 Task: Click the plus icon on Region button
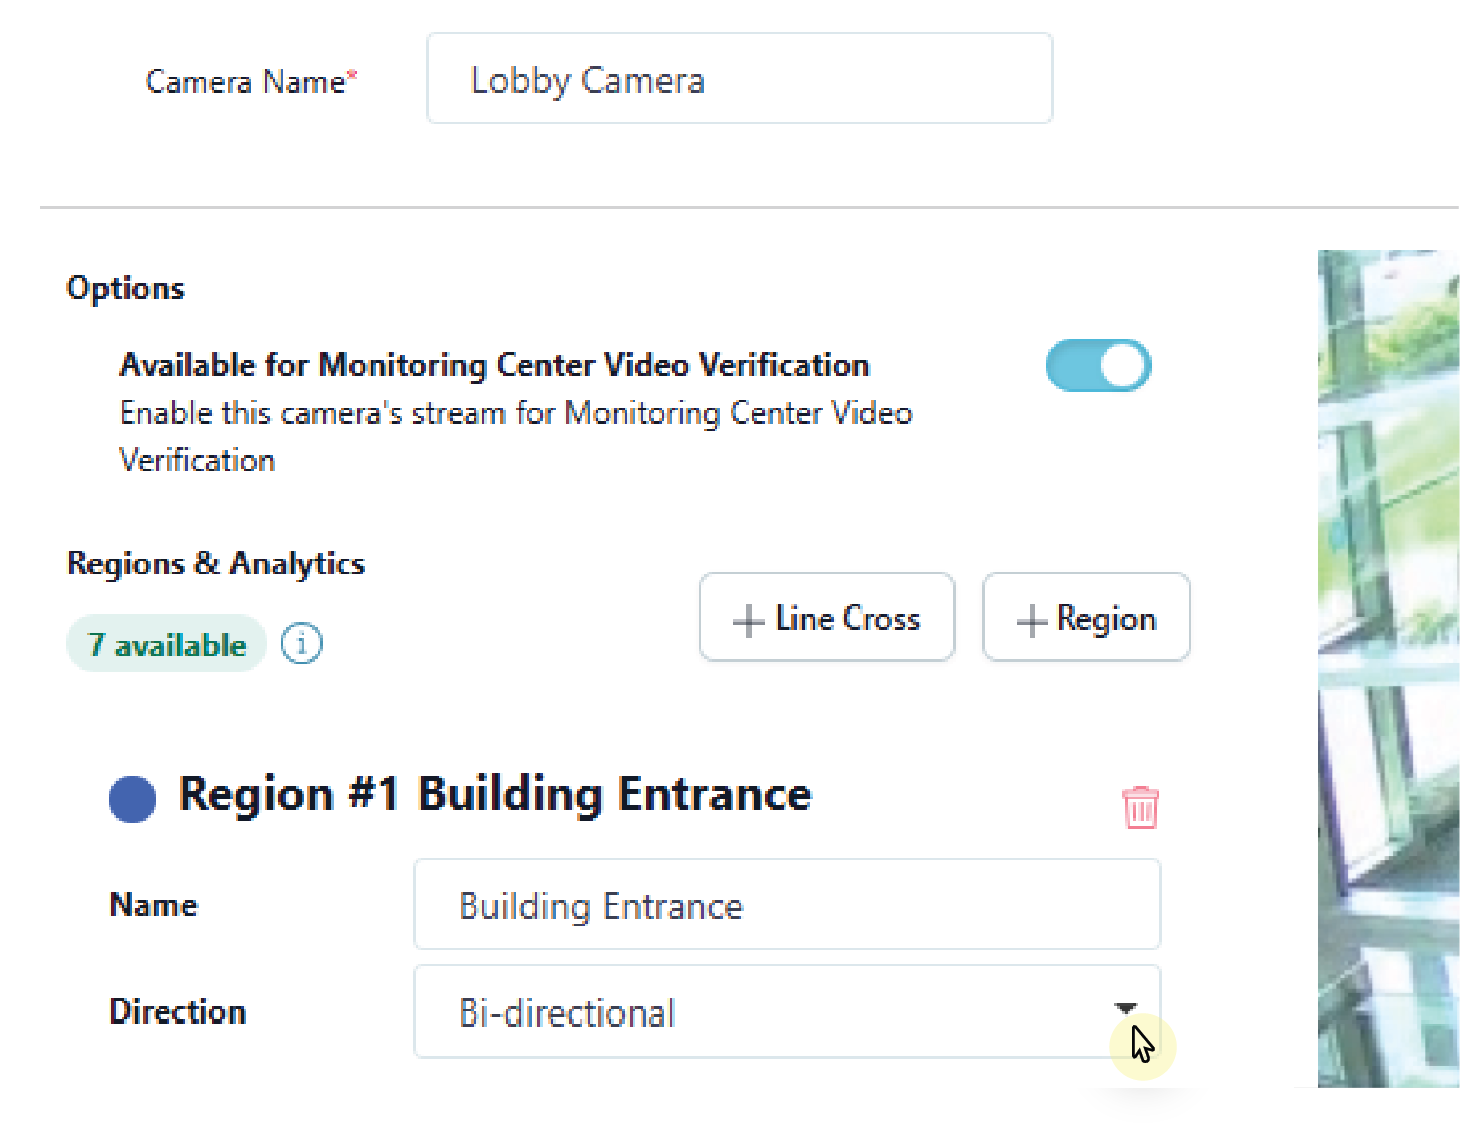(x=1029, y=618)
